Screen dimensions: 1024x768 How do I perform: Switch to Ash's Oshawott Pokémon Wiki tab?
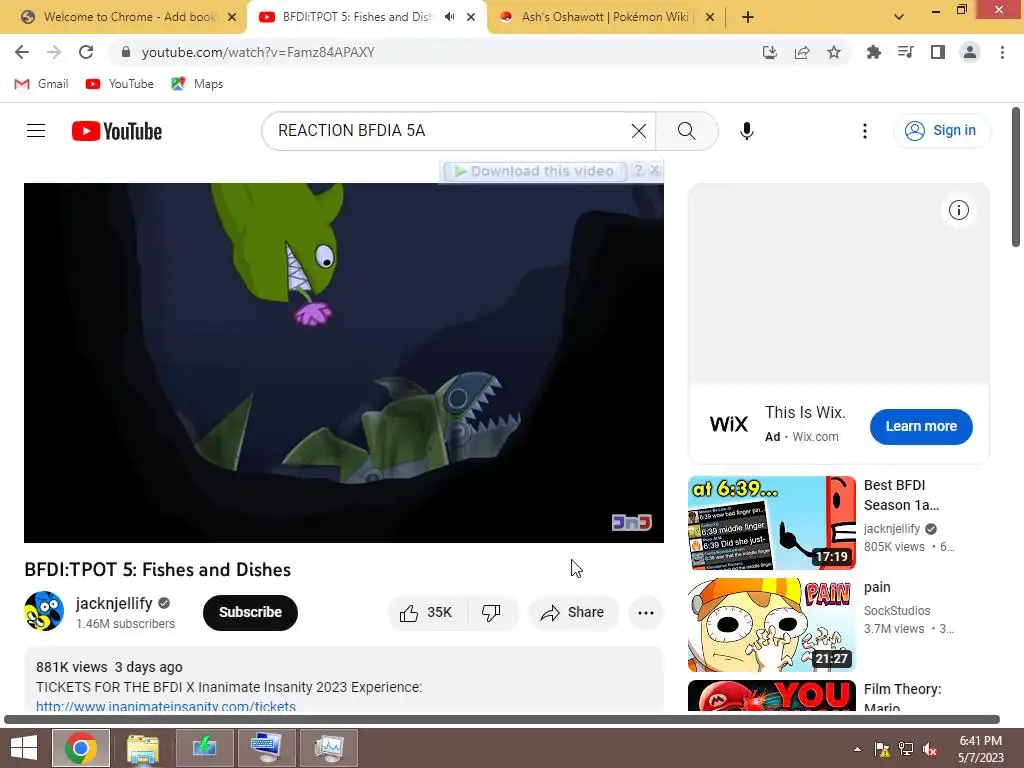click(605, 17)
